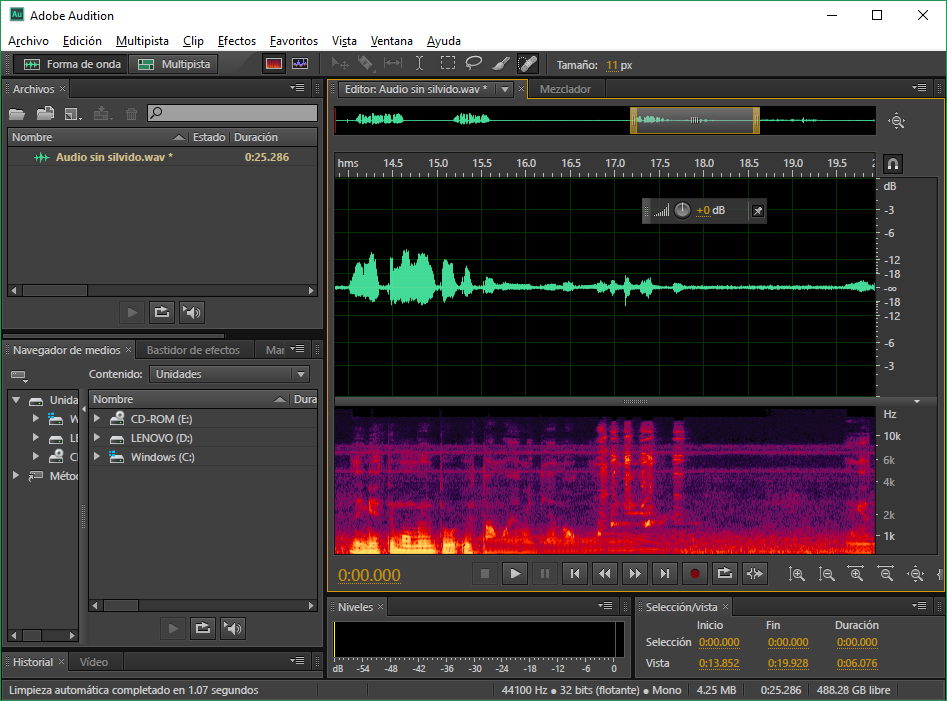Screen dimensions: 947x701
Task: Toggle Loop Preview in Archivos panel
Action: click(x=162, y=312)
